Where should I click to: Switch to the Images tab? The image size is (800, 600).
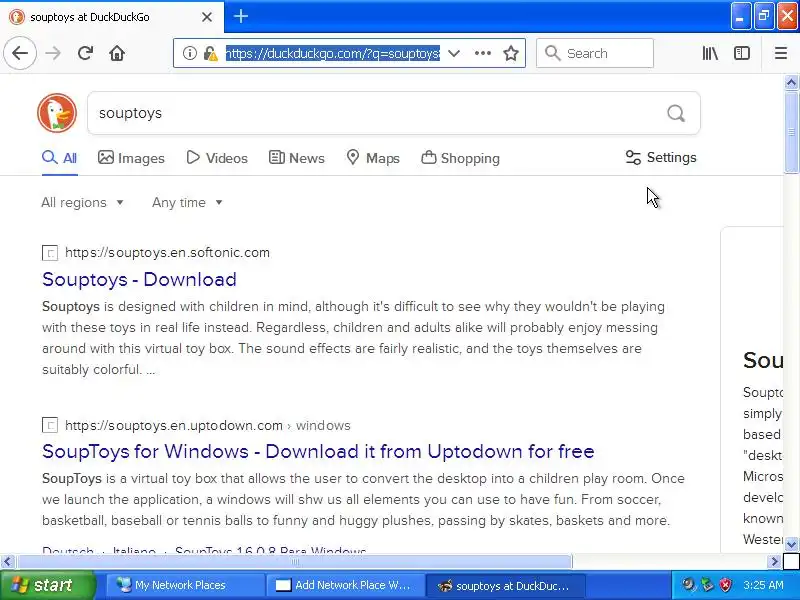tap(131, 158)
